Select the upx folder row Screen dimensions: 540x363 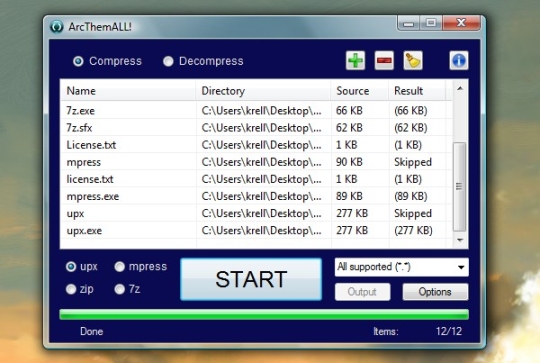(x=256, y=214)
